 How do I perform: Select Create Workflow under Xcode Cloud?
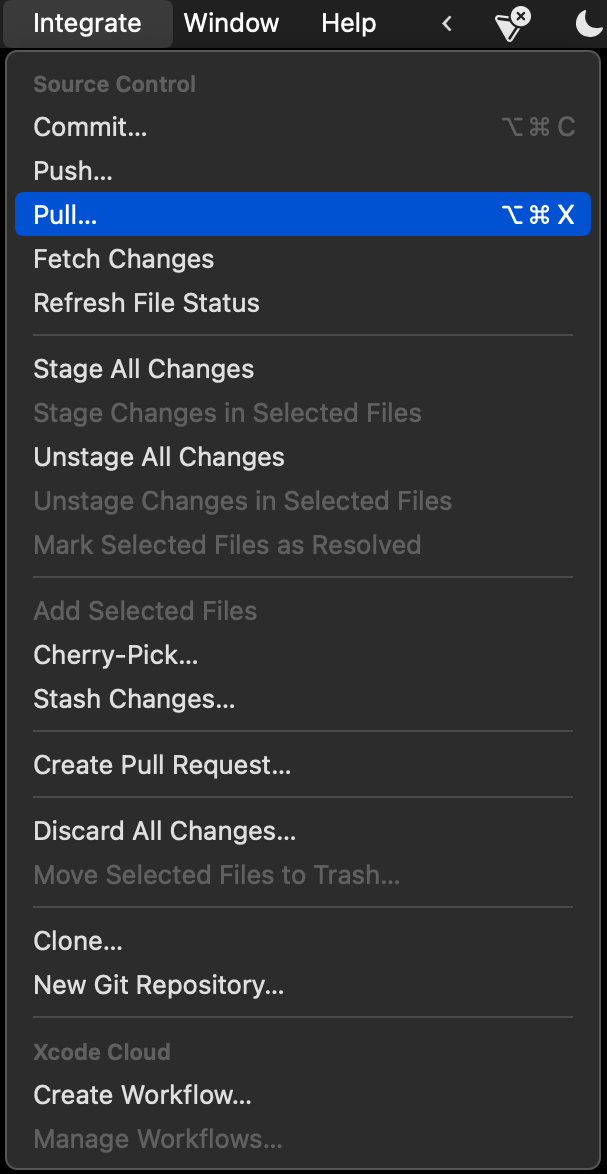(x=142, y=1095)
